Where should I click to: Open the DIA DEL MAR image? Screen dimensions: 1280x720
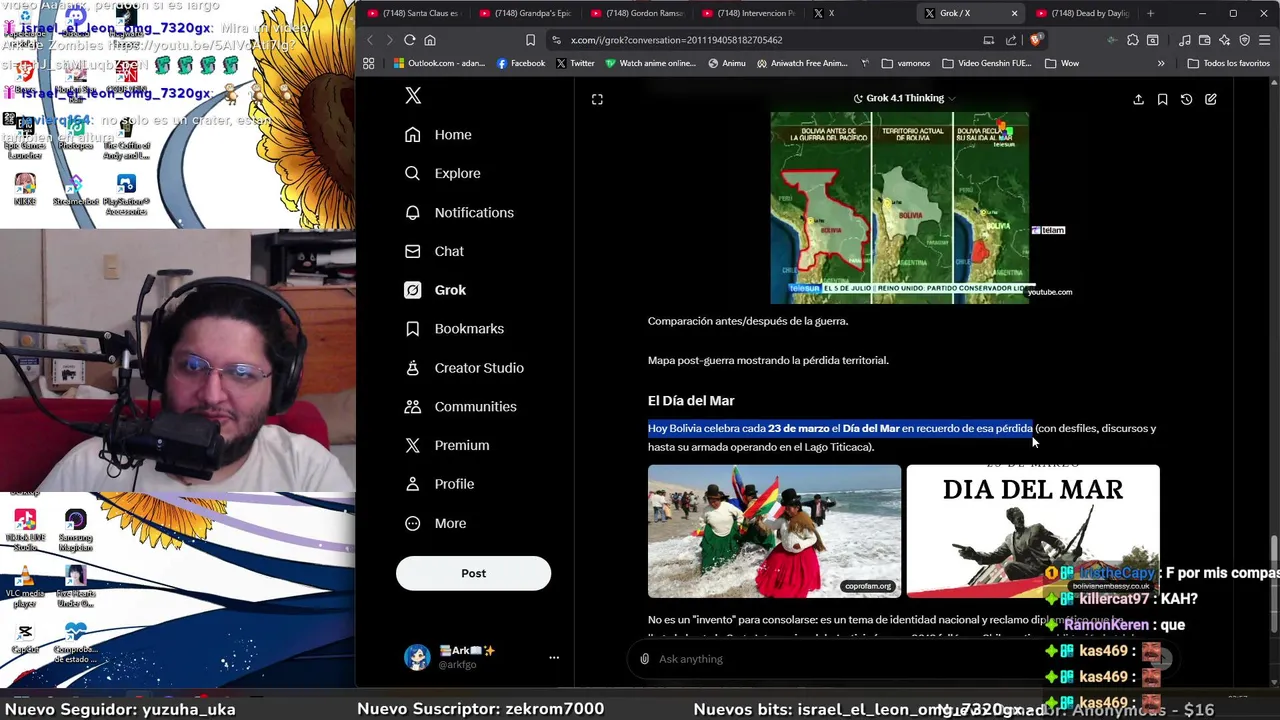point(1033,531)
